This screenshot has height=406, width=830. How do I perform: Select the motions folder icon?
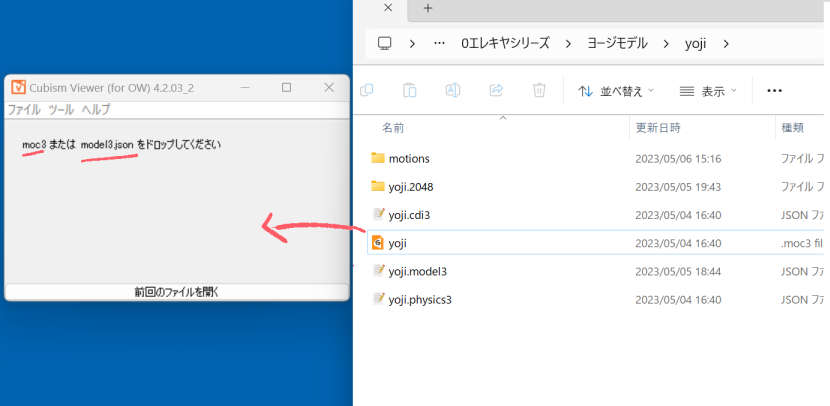pos(377,158)
